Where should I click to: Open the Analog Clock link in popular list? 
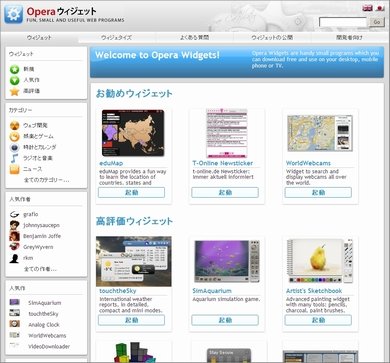pyautogui.click(x=44, y=325)
